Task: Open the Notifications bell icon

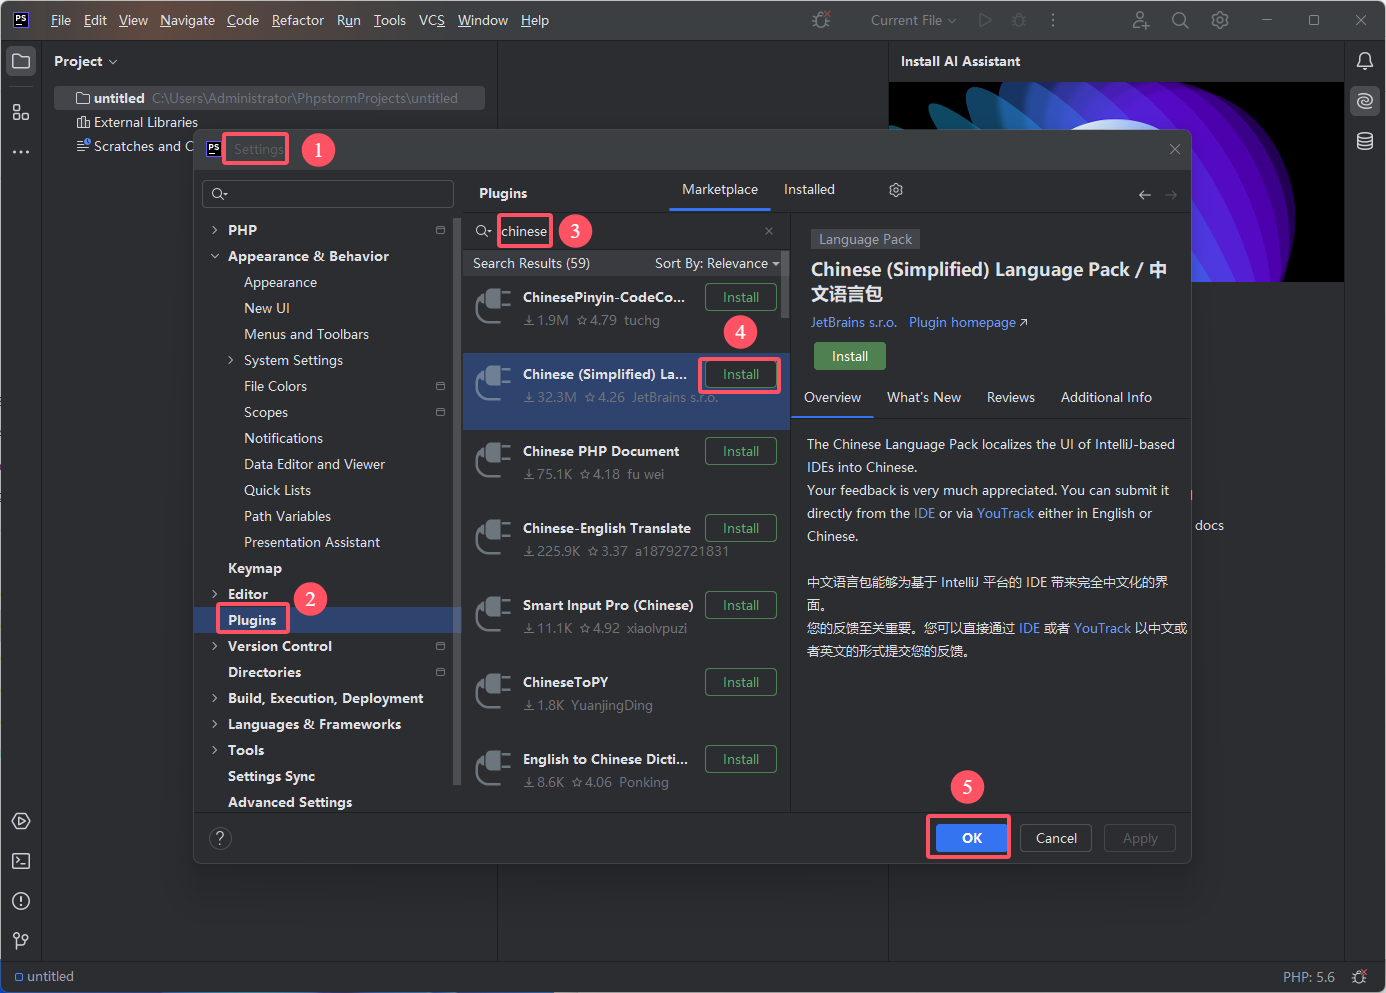Action: 1365,61
